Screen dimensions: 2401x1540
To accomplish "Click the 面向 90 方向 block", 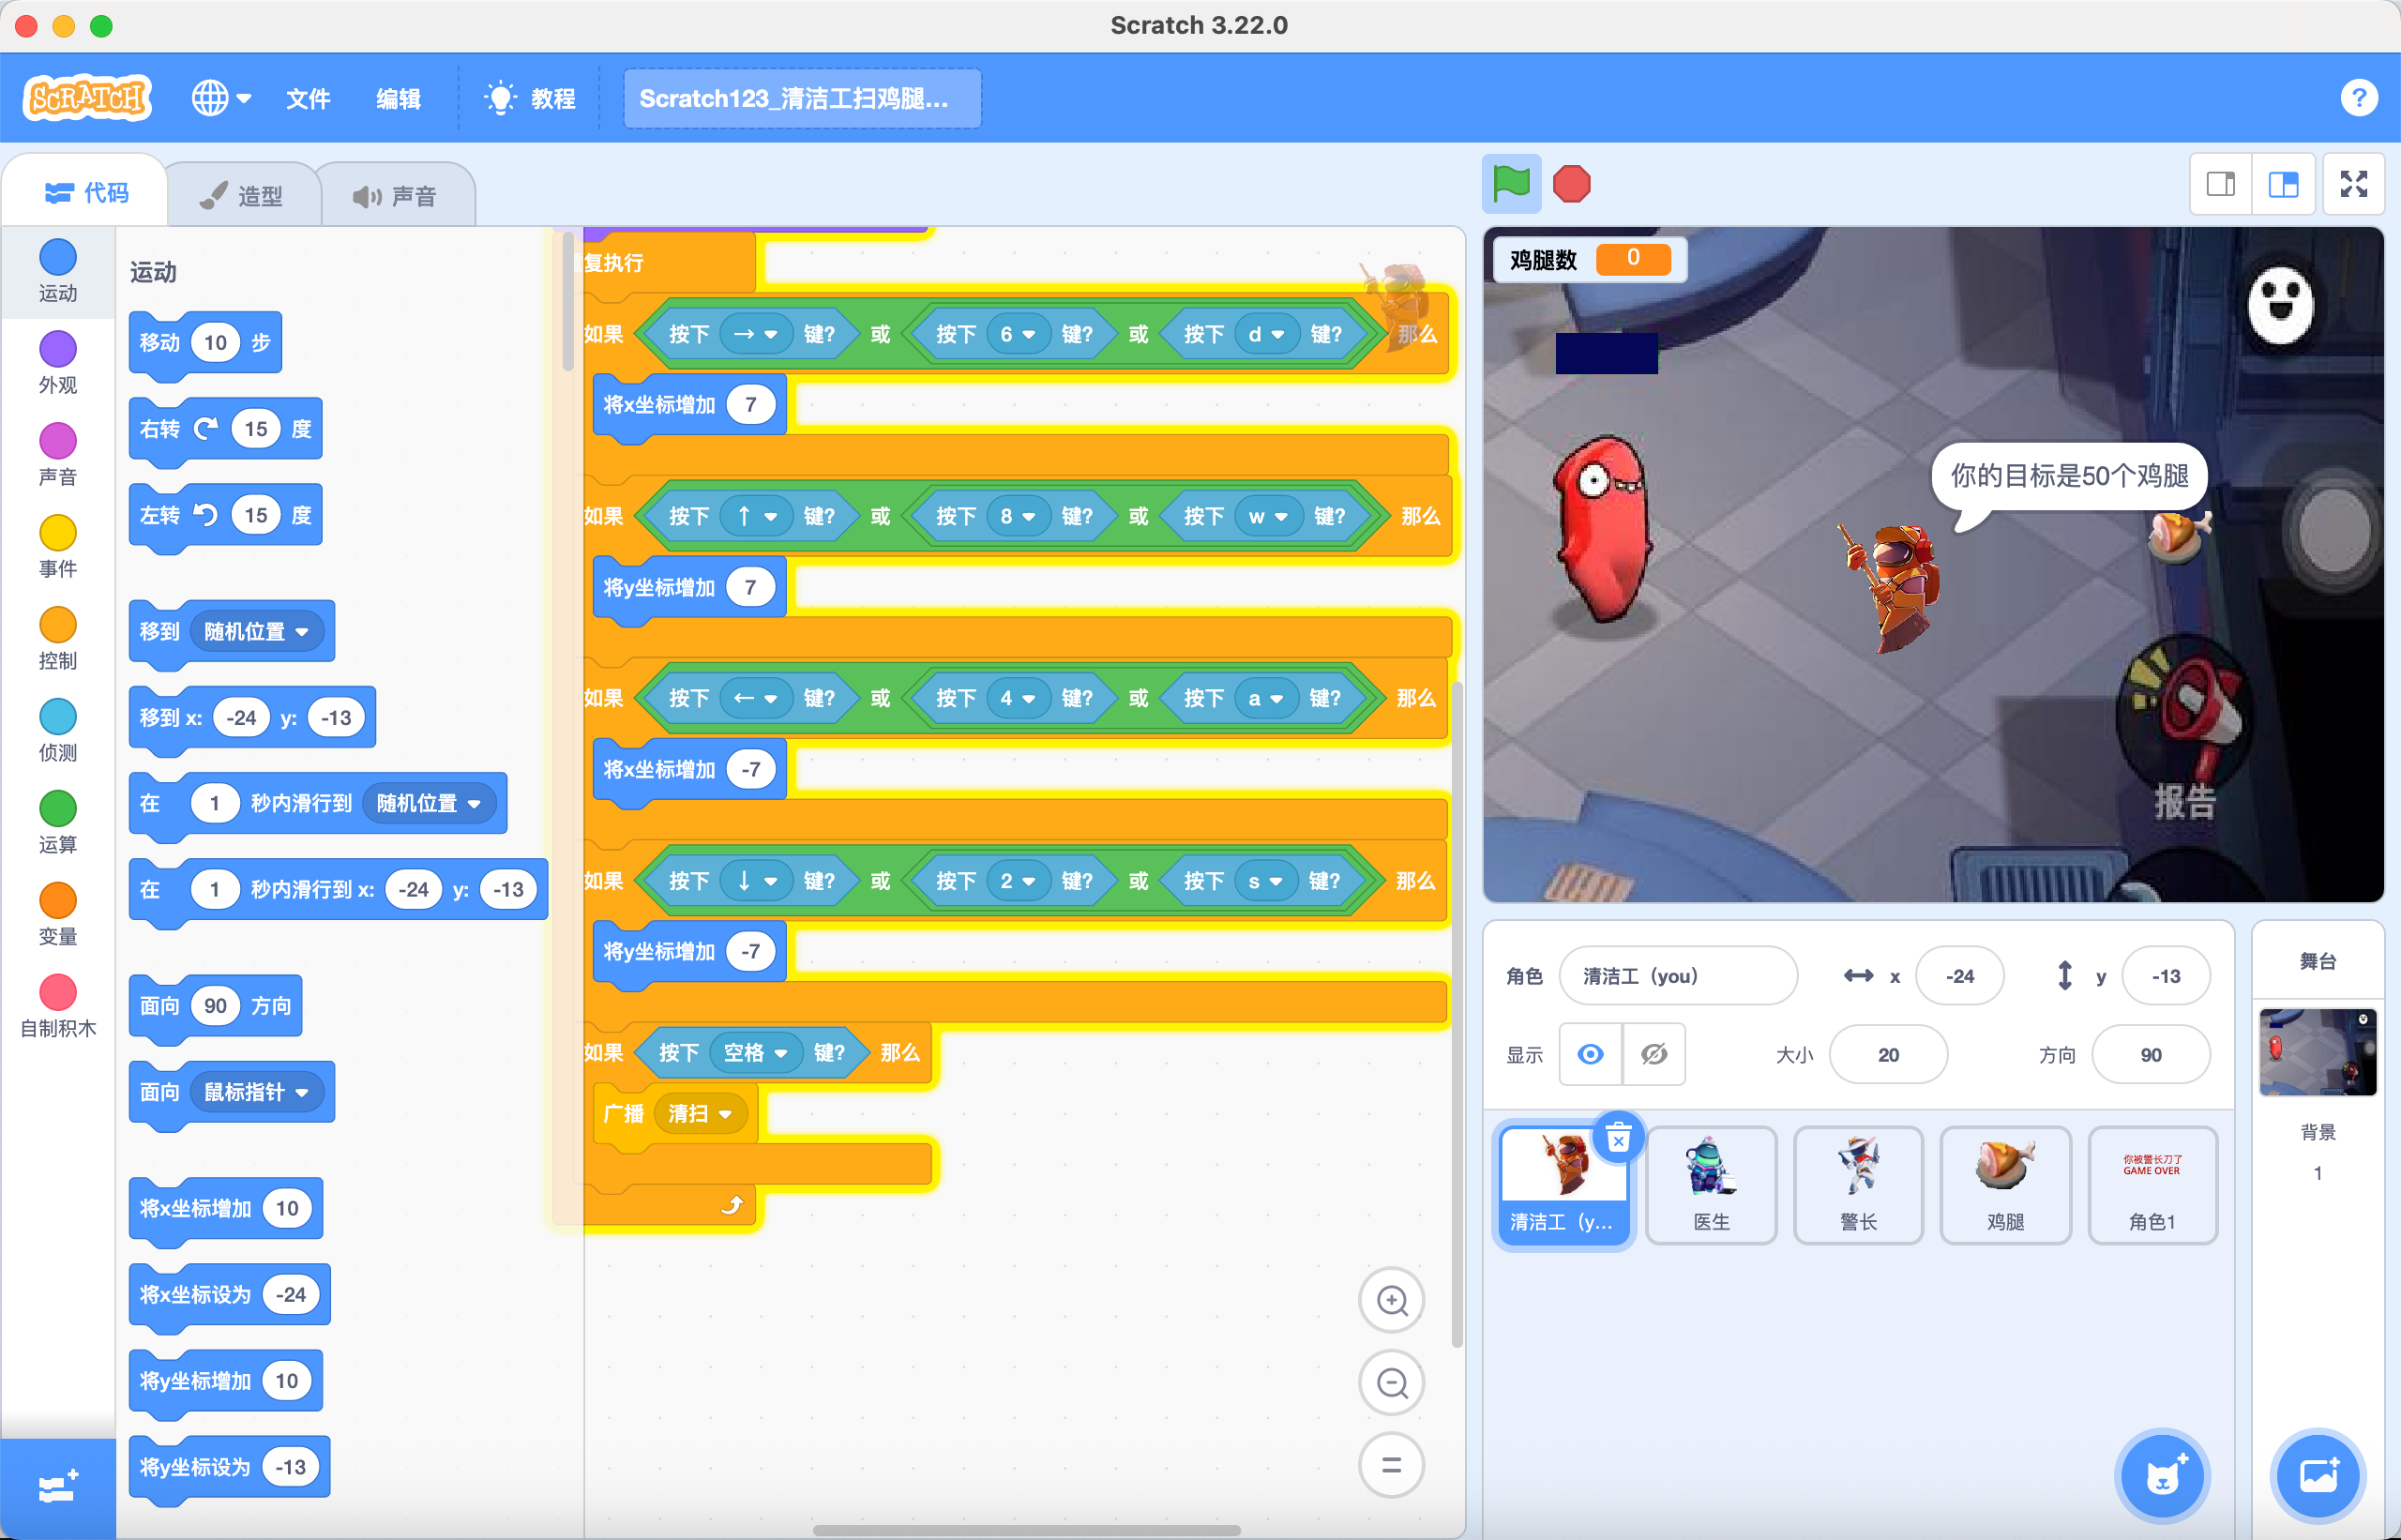I will (215, 1006).
